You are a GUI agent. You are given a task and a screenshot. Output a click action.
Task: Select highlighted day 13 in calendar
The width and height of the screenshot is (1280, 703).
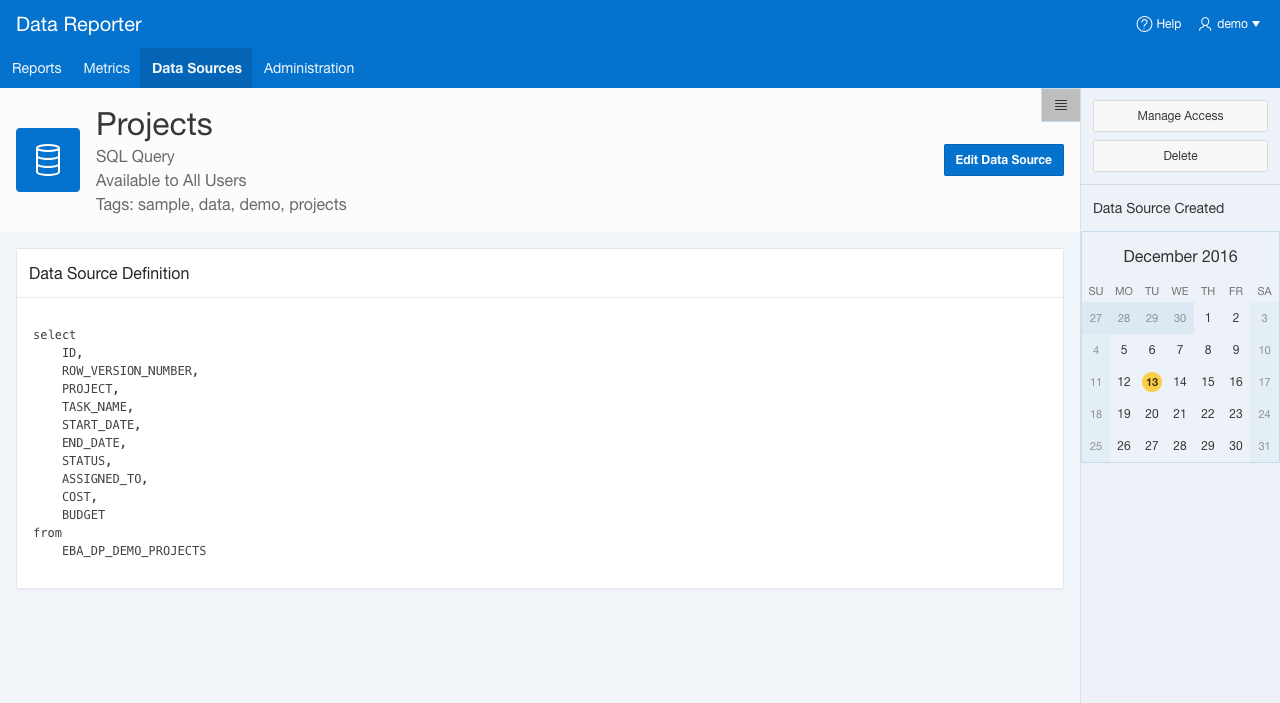1152,382
